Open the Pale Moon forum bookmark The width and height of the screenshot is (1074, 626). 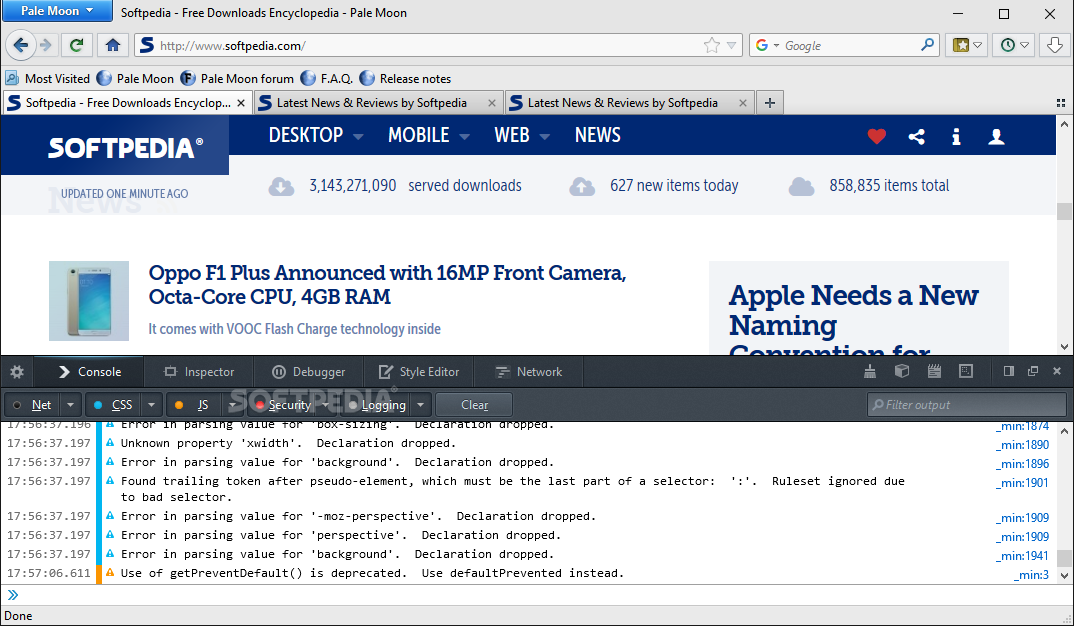(x=237, y=79)
